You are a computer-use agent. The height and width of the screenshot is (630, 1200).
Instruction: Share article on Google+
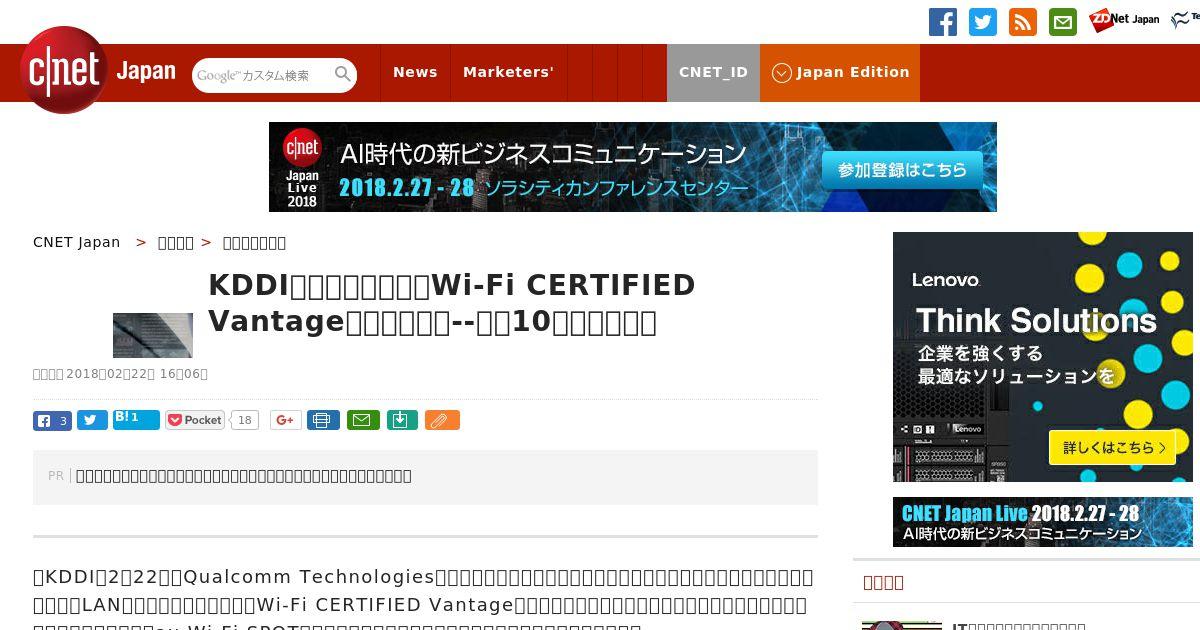tap(285, 421)
